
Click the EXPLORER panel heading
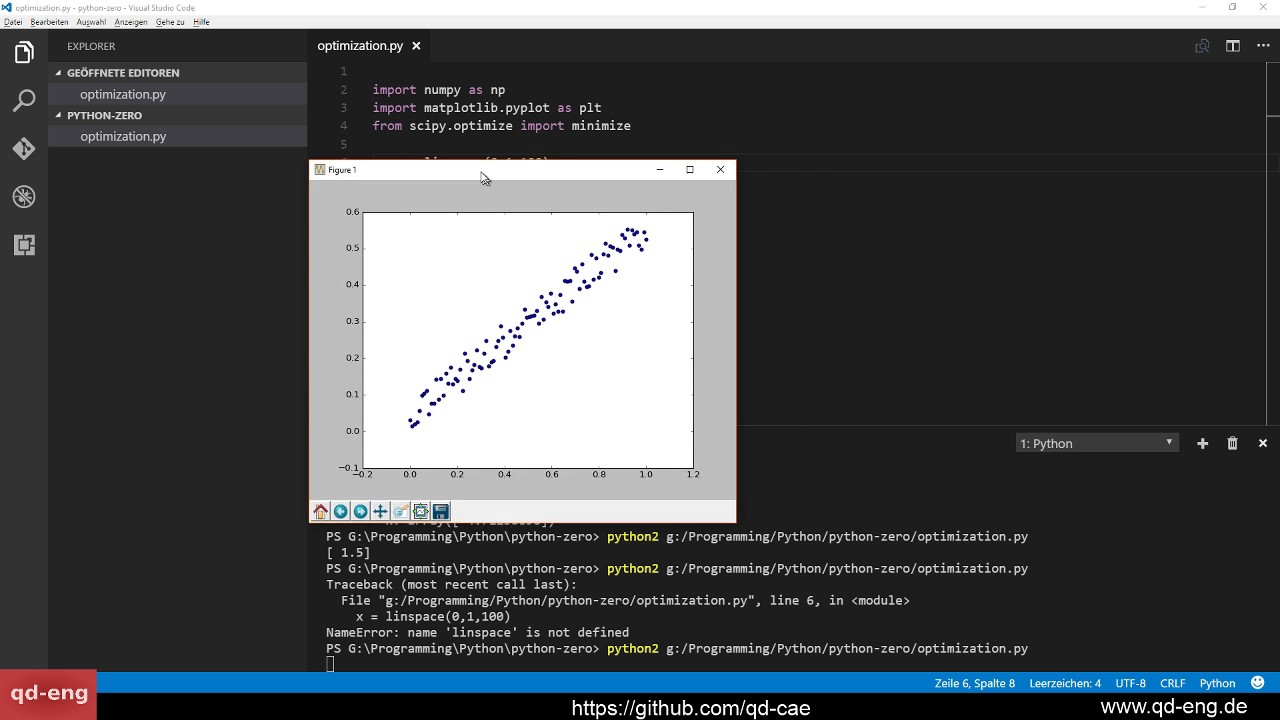click(x=91, y=46)
